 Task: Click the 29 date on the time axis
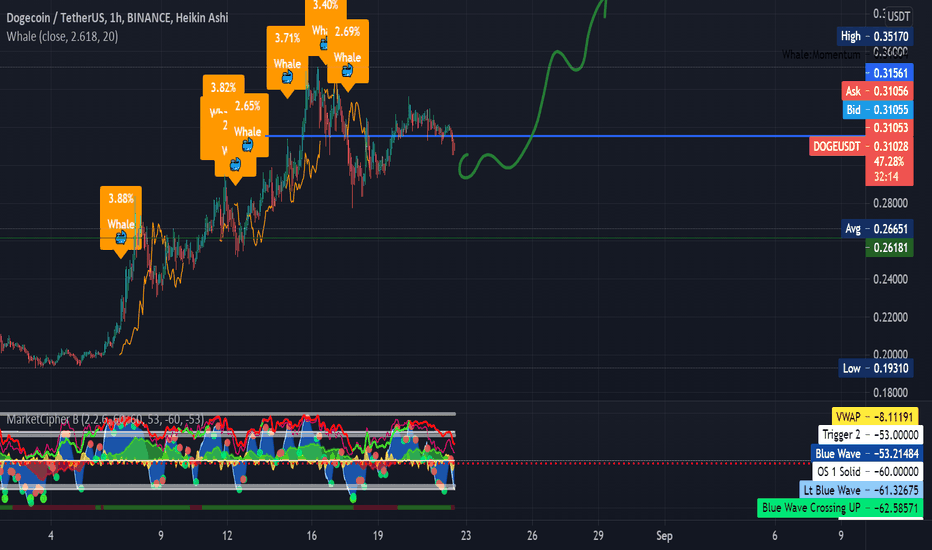(598, 536)
